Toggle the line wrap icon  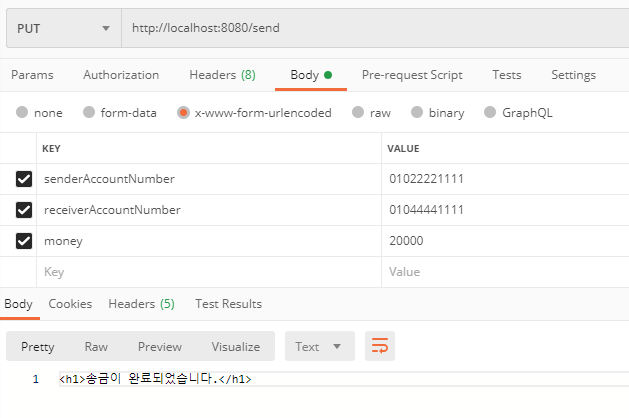[x=380, y=346]
